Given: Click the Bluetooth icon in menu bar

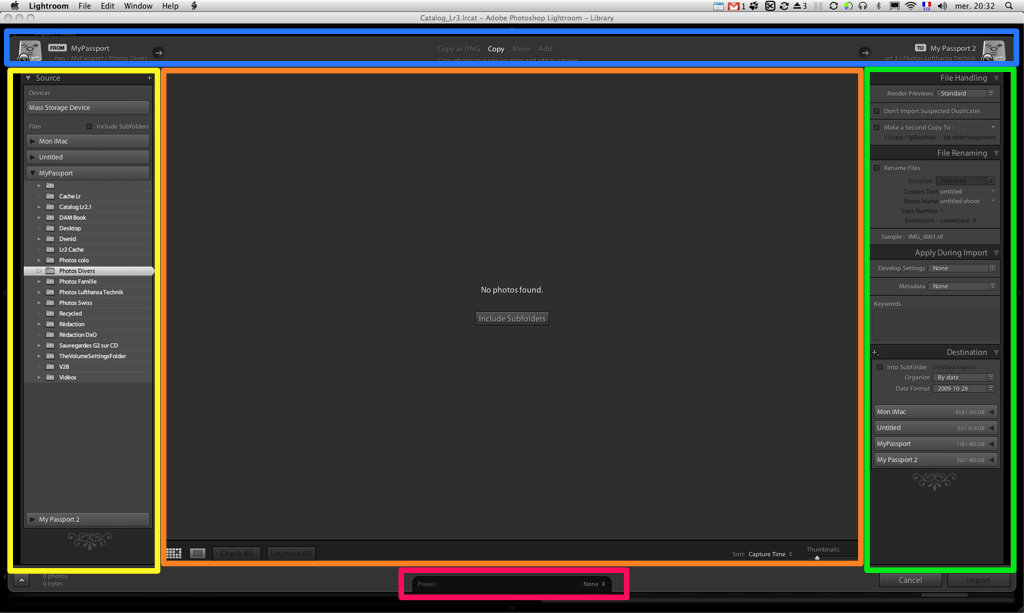Looking at the screenshot, I should point(878,6).
